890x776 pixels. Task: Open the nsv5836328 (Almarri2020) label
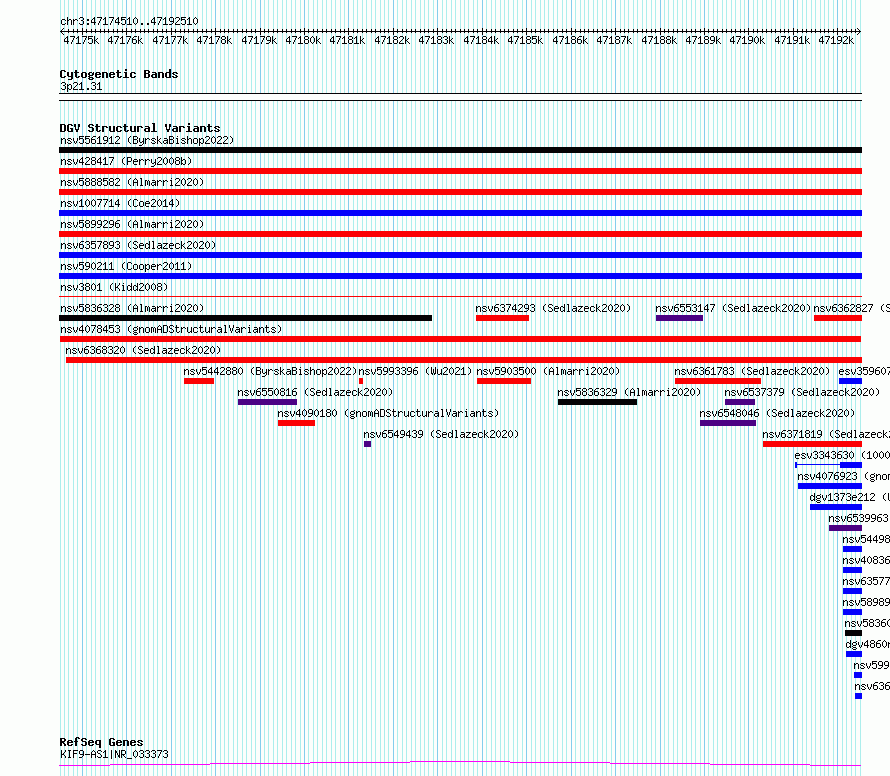coord(132,308)
